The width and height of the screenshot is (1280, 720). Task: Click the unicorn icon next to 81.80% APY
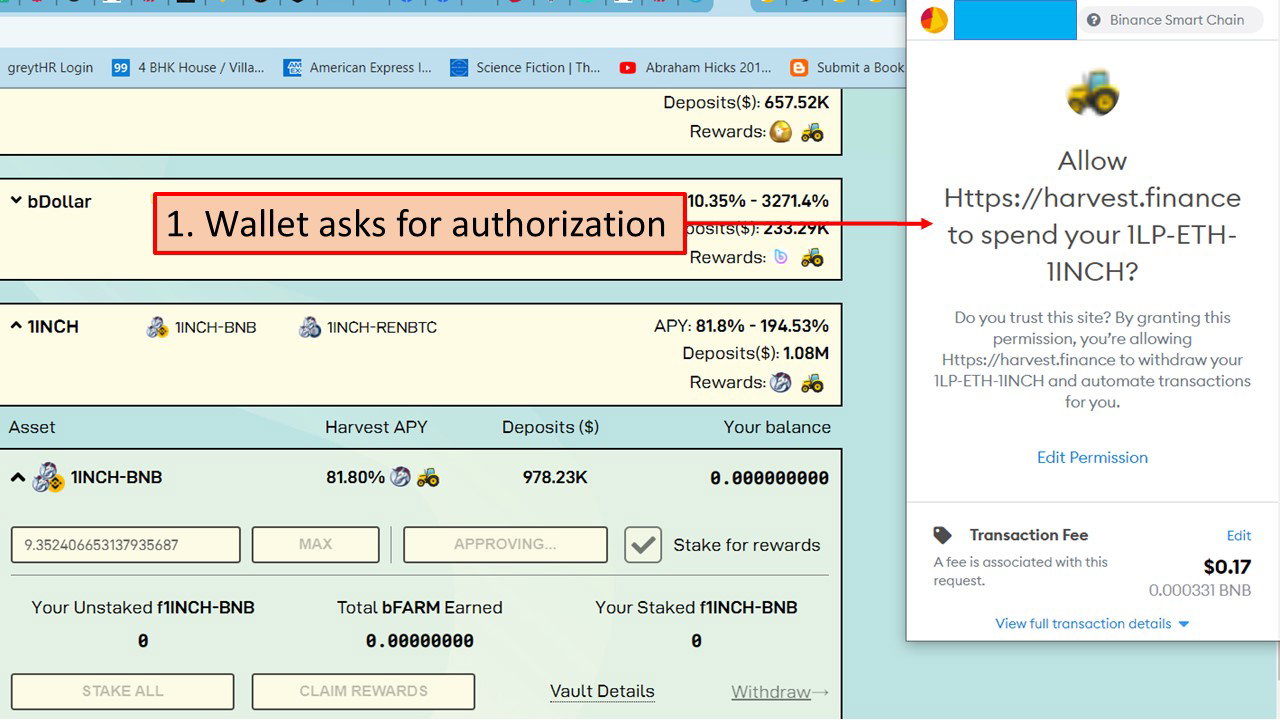[x=400, y=478]
